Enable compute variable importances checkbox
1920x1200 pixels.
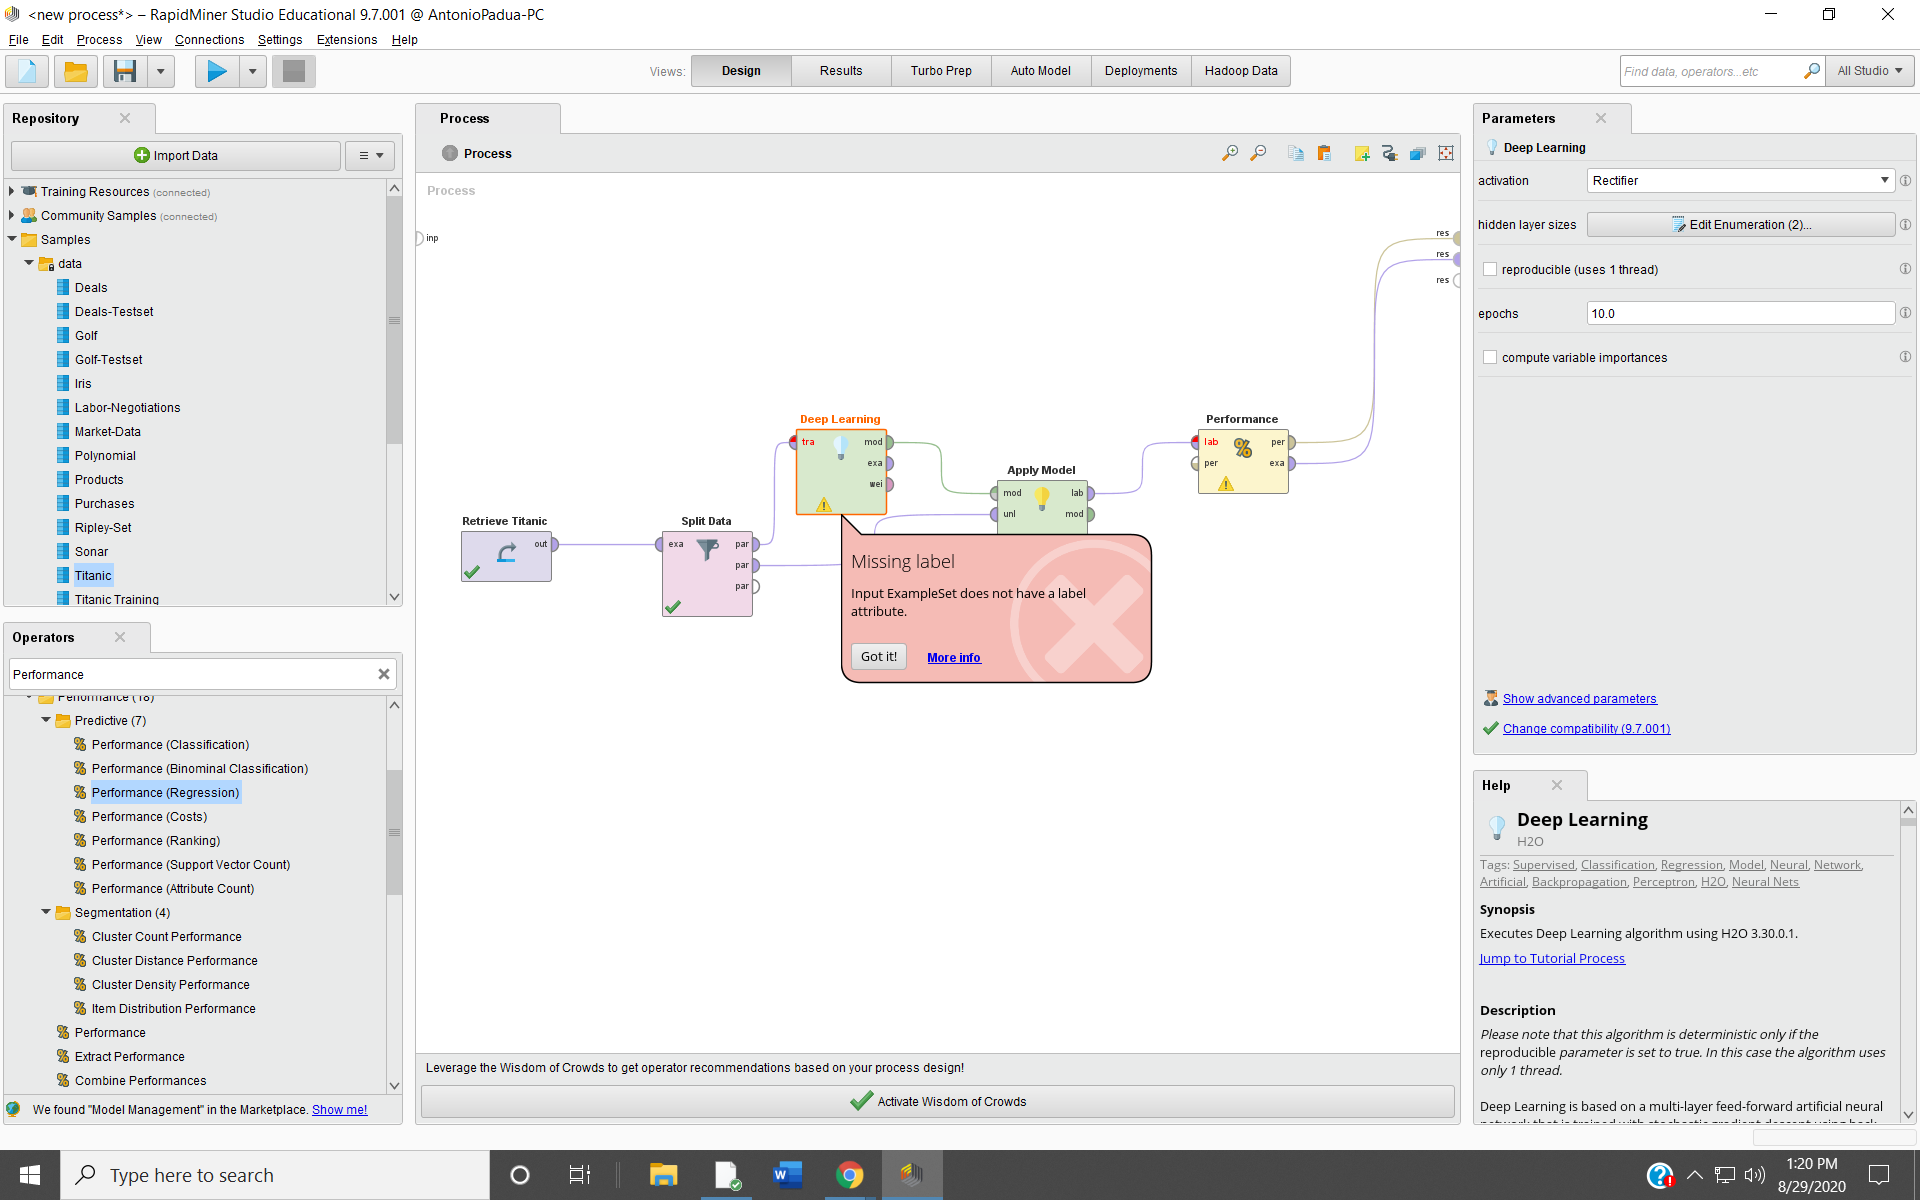[1490, 357]
